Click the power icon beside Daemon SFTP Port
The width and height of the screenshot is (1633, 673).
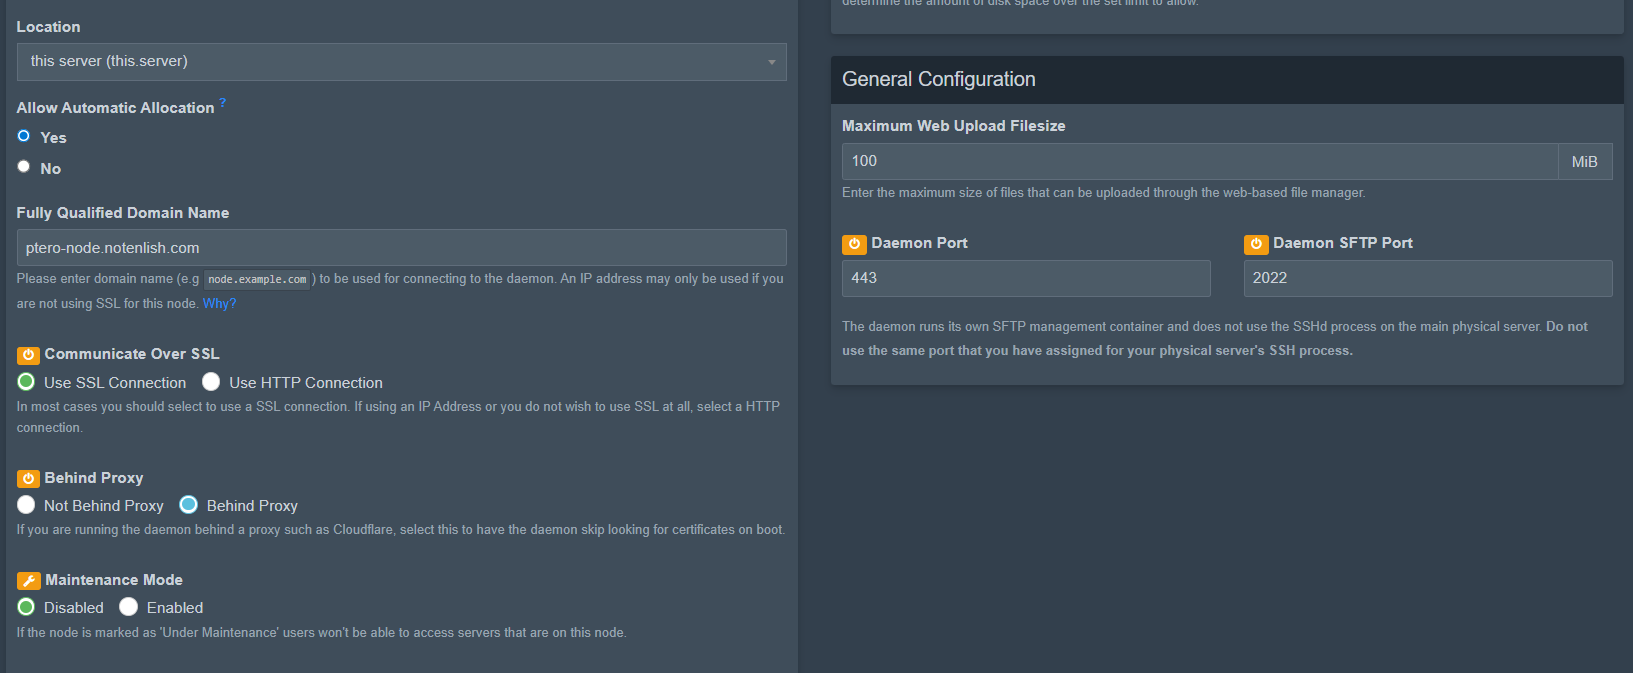1256,244
